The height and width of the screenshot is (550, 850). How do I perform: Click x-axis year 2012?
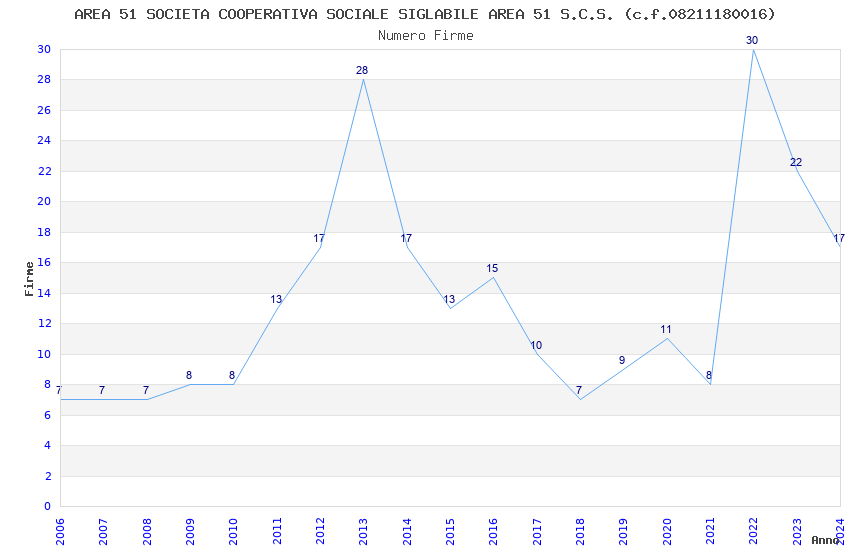click(x=320, y=531)
